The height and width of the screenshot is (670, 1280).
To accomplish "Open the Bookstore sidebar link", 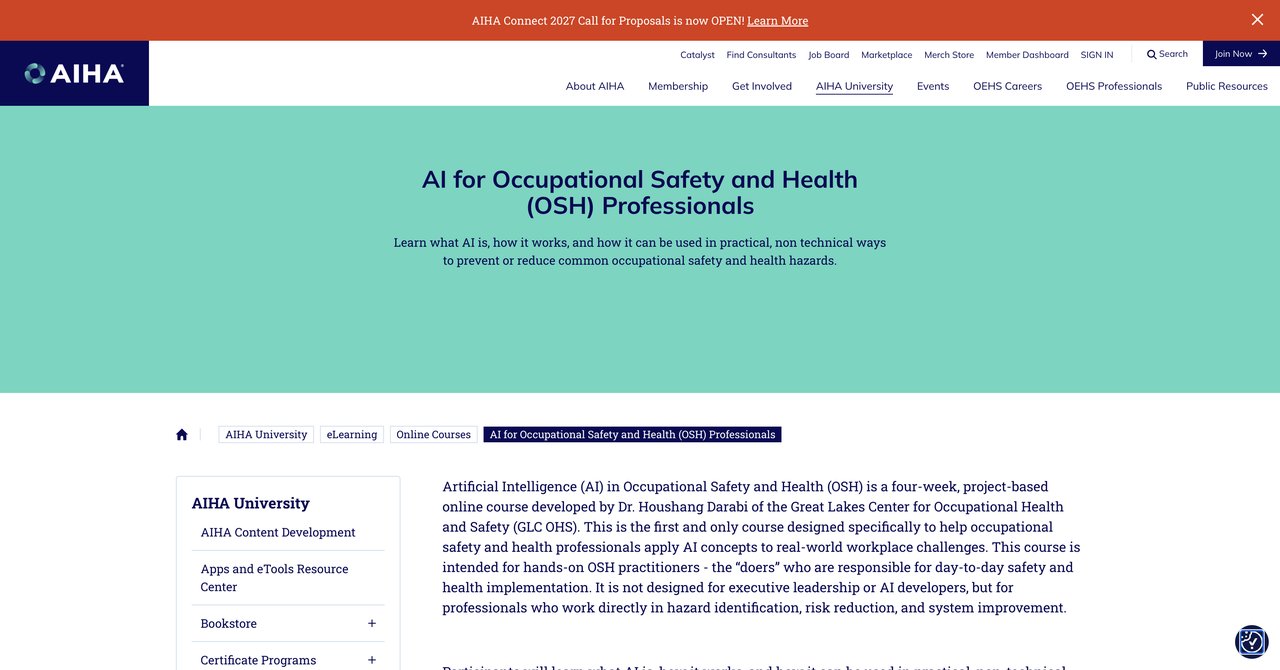I will (229, 623).
